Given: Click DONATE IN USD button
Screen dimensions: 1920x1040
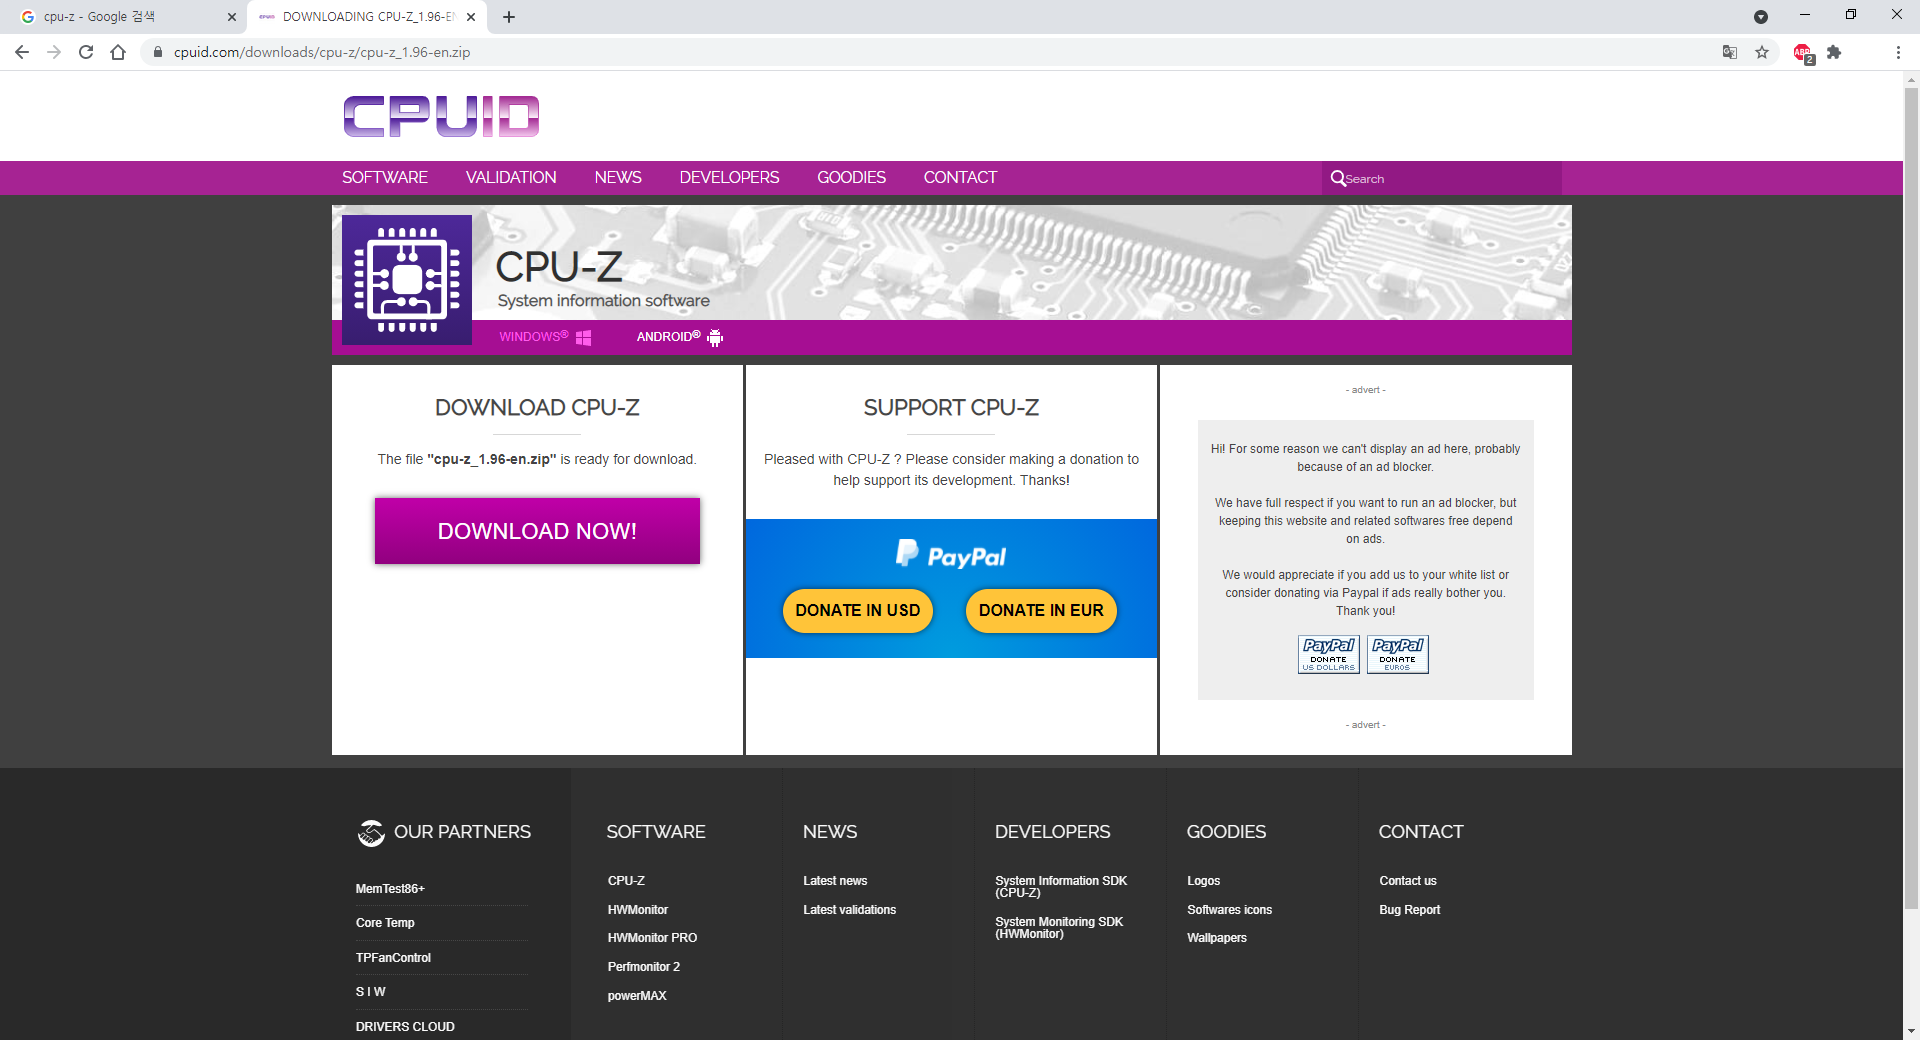Looking at the screenshot, I should tap(858, 611).
